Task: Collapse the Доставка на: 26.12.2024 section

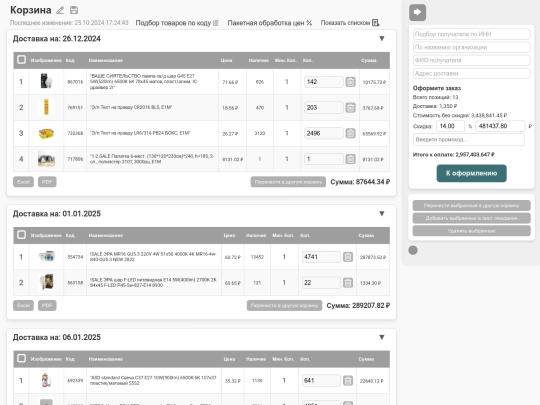Action: tap(382, 39)
